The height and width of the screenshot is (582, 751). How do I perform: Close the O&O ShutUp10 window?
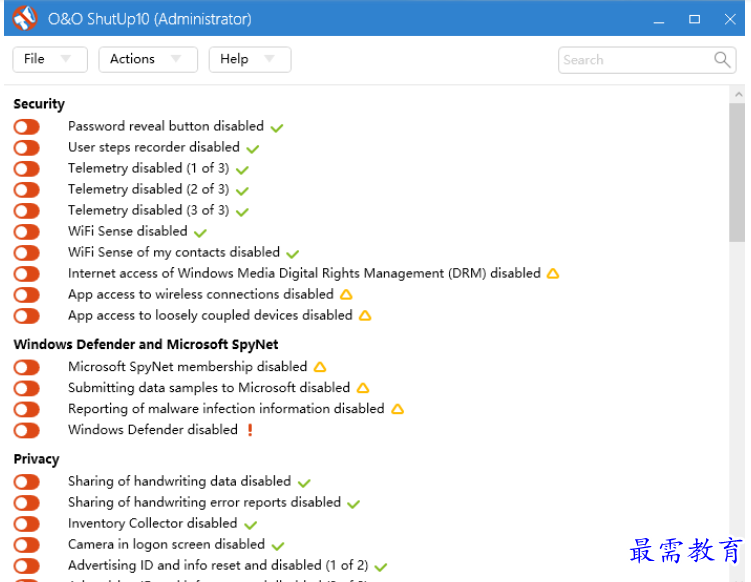[730, 20]
